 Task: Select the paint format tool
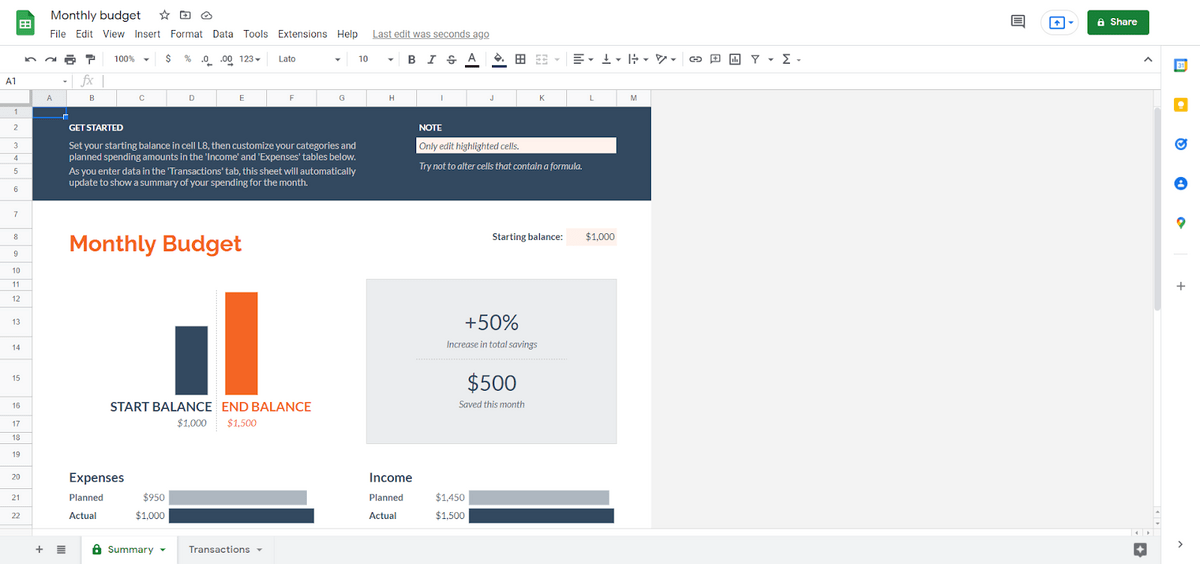pyautogui.click(x=90, y=59)
